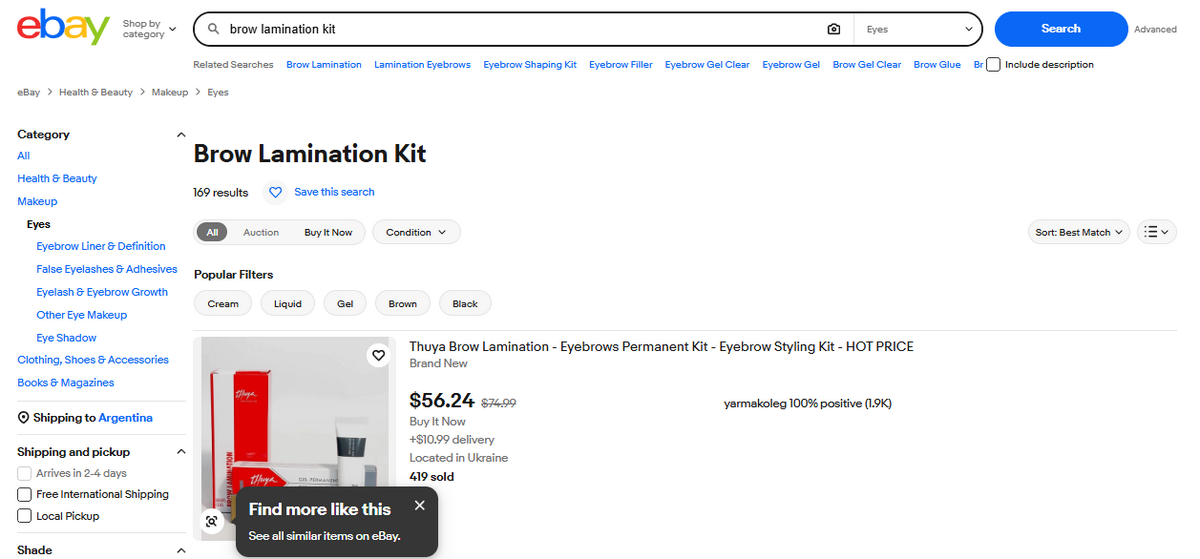This screenshot has width=1200, height=559.
Task: Click Brow Glue related search
Action: point(937,64)
